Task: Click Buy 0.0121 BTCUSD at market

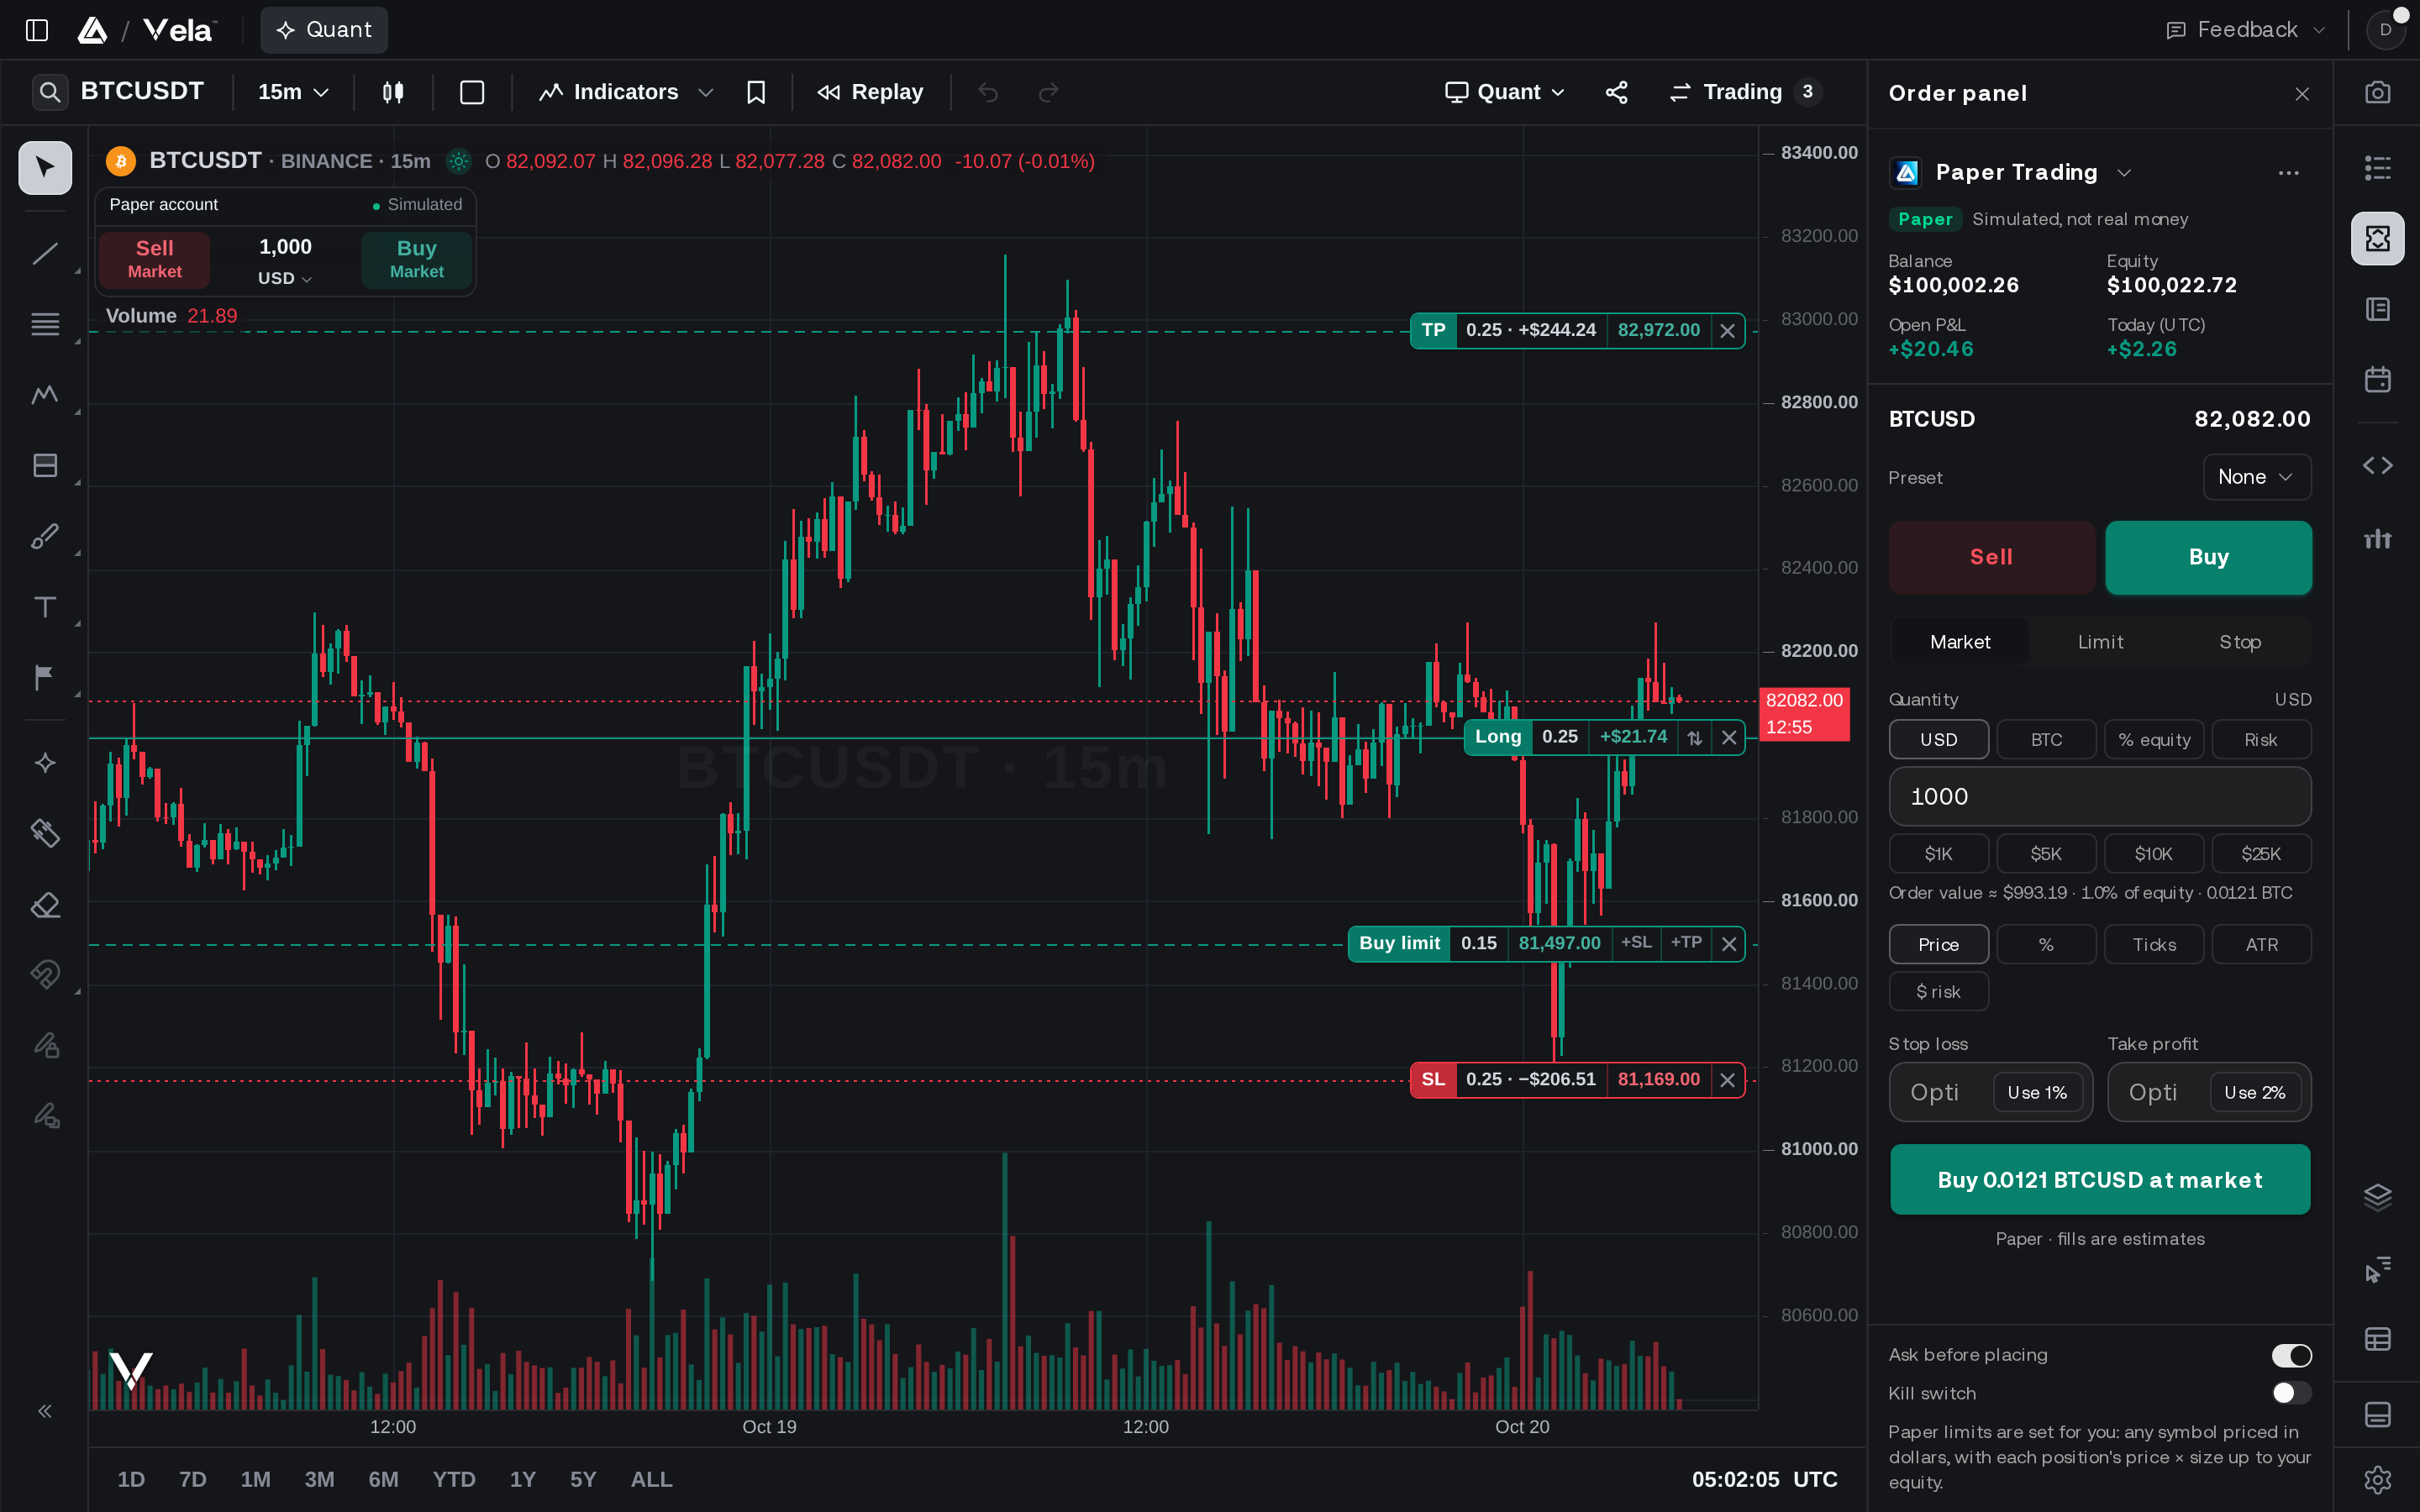Action: click(x=2099, y=1180)
